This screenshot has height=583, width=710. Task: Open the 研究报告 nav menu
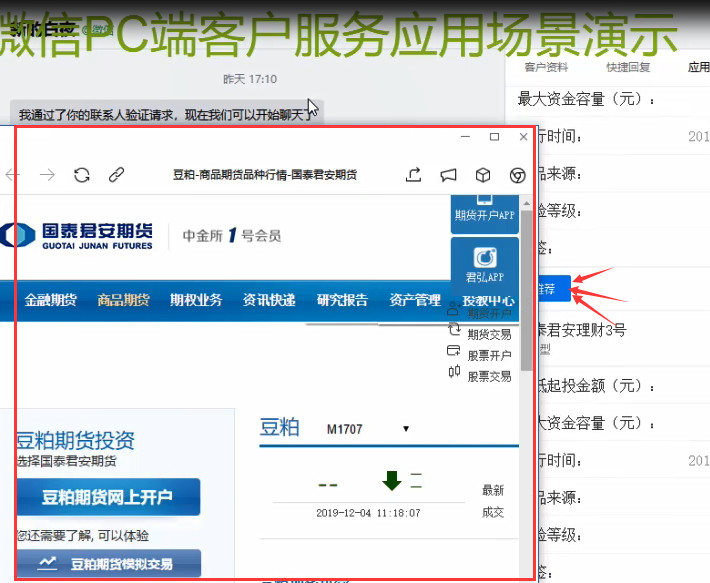[x=342, y=300]
